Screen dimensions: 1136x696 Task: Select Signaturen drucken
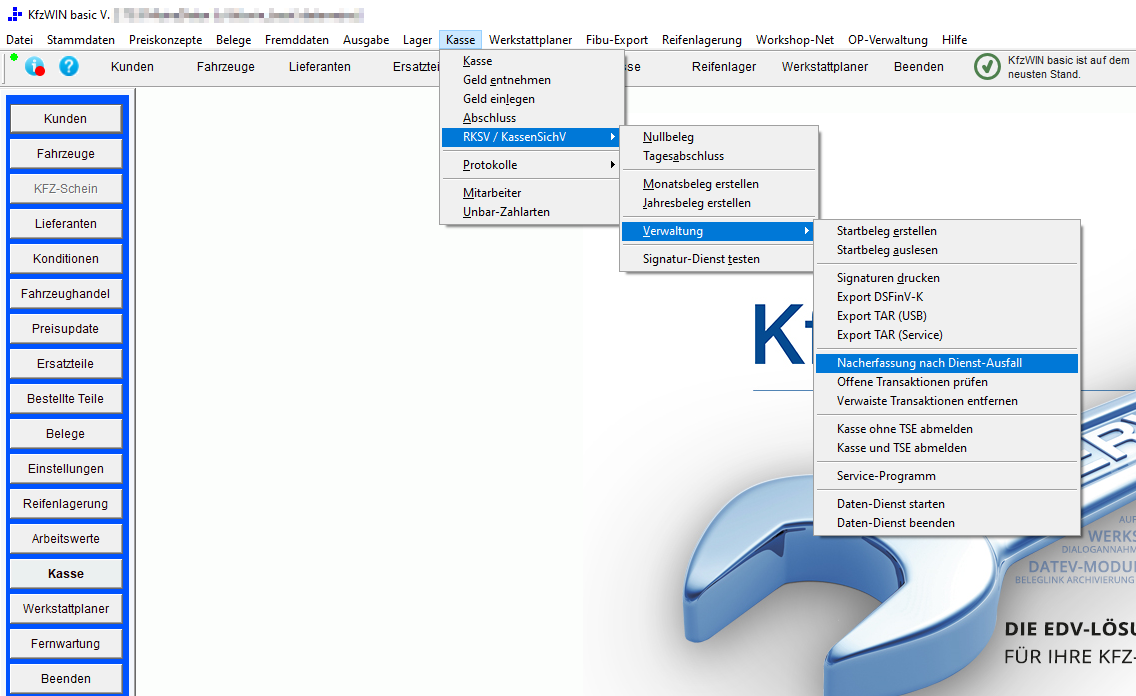[946, 278]
